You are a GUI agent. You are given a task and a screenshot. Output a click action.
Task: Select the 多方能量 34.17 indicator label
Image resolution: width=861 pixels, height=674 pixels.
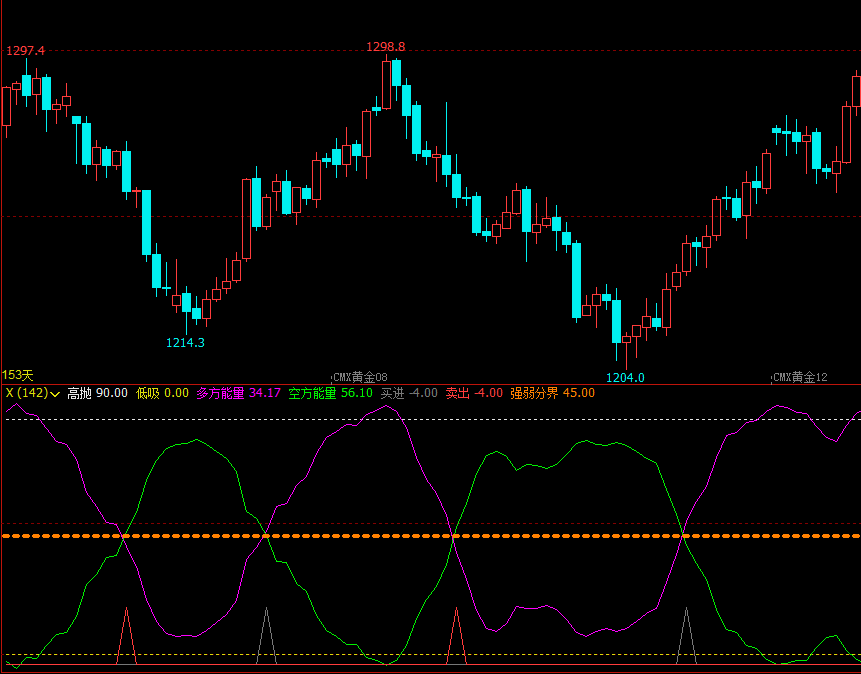[x=238, y=393]
